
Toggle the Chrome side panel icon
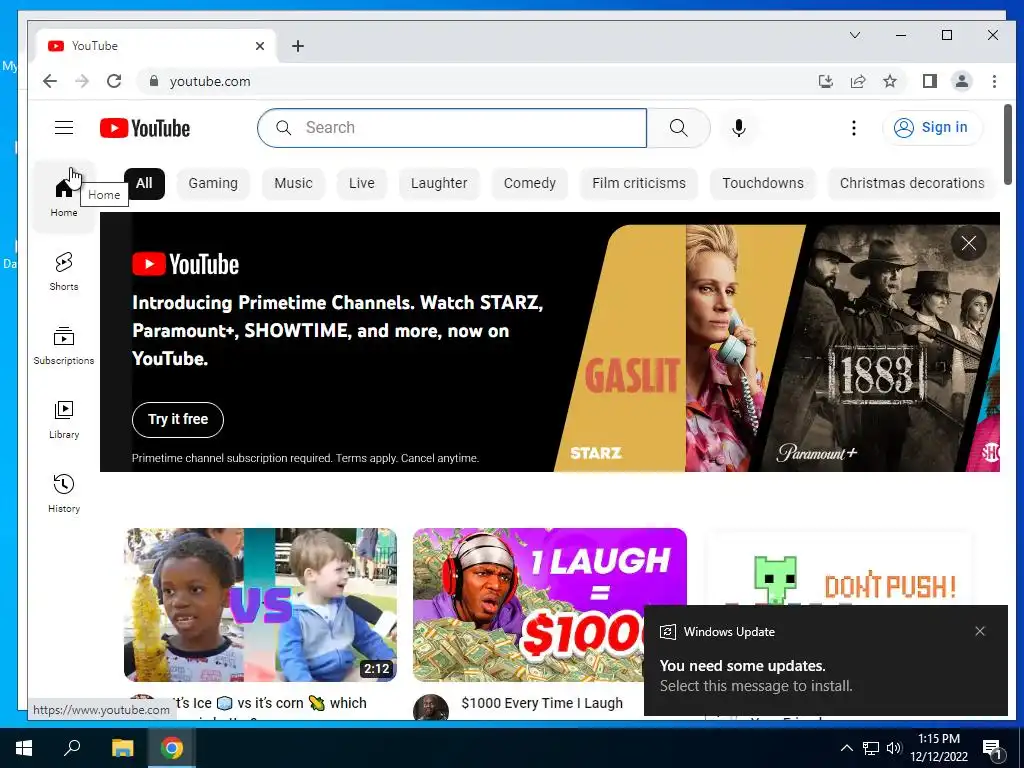[929, 81]
